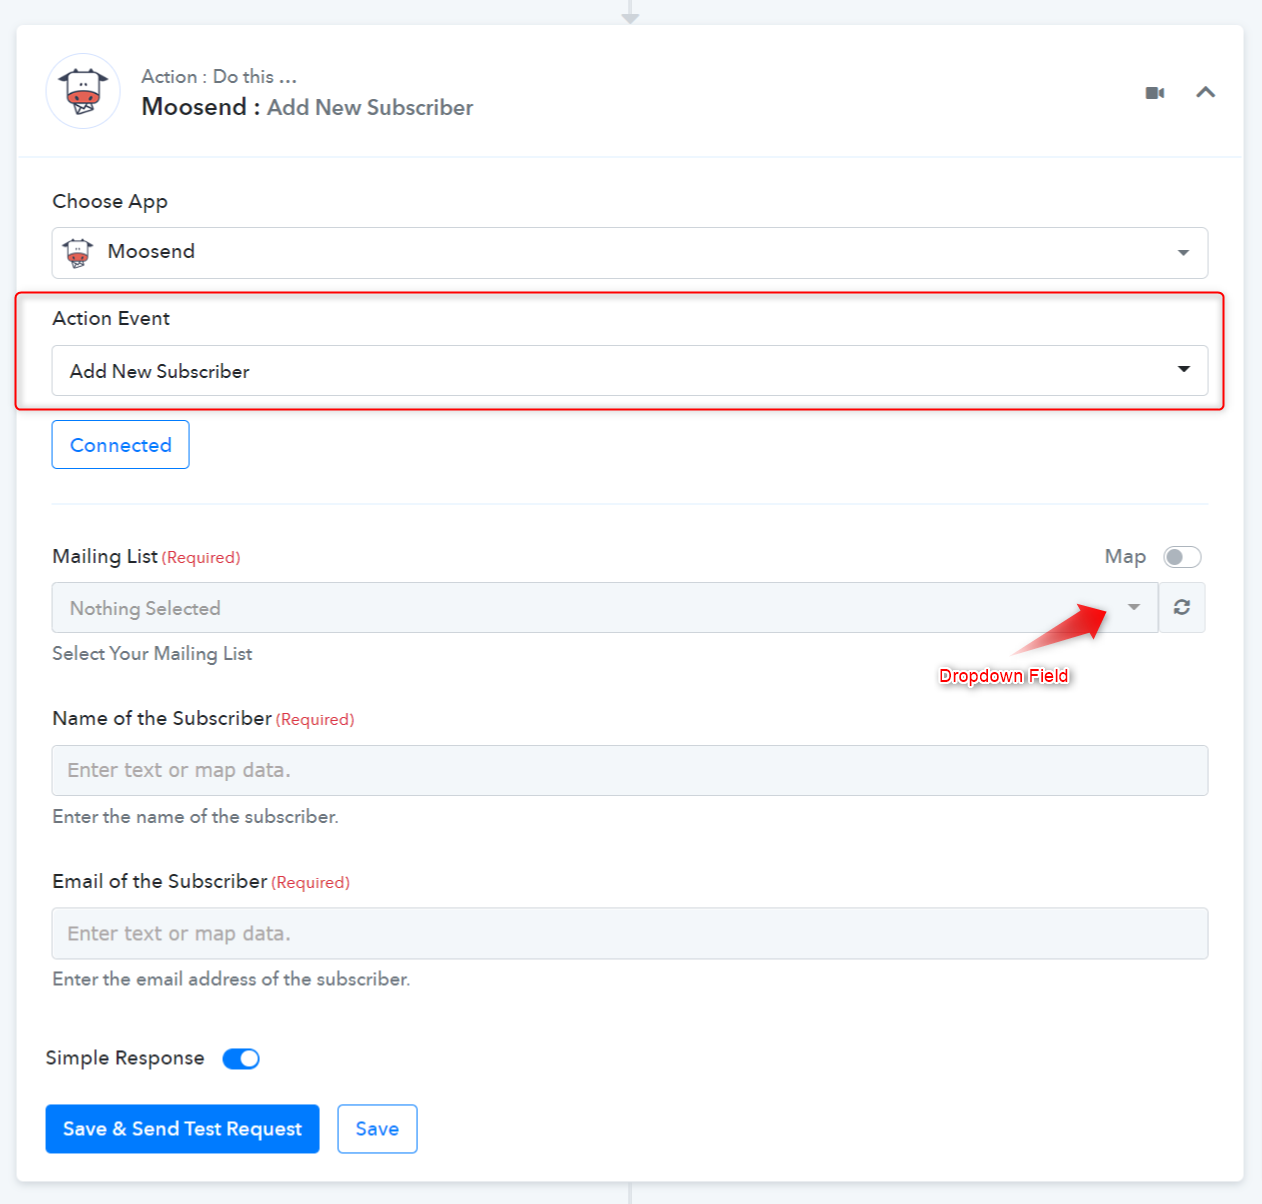Click Save & Send Test Request
Viewport: 1262px width, 1204px height.
click(182, 1129)
